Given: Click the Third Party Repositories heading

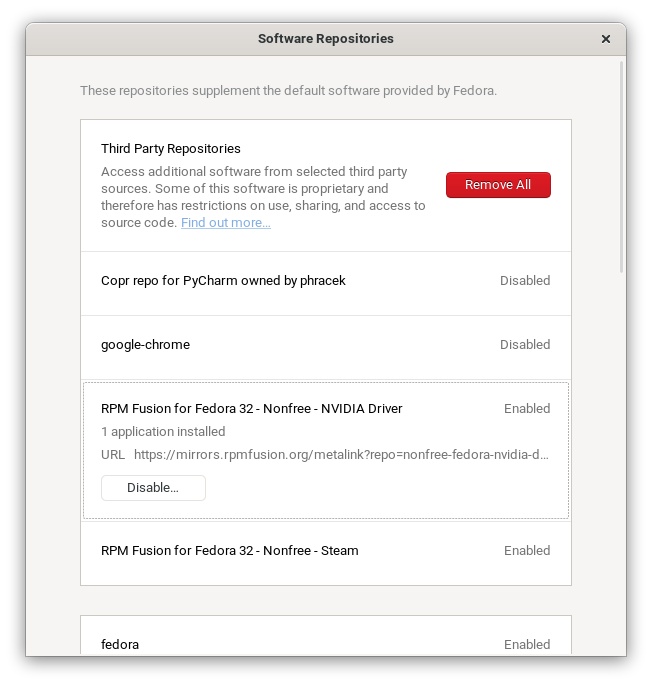Looking at the screenshot, I should coord(171,149).
